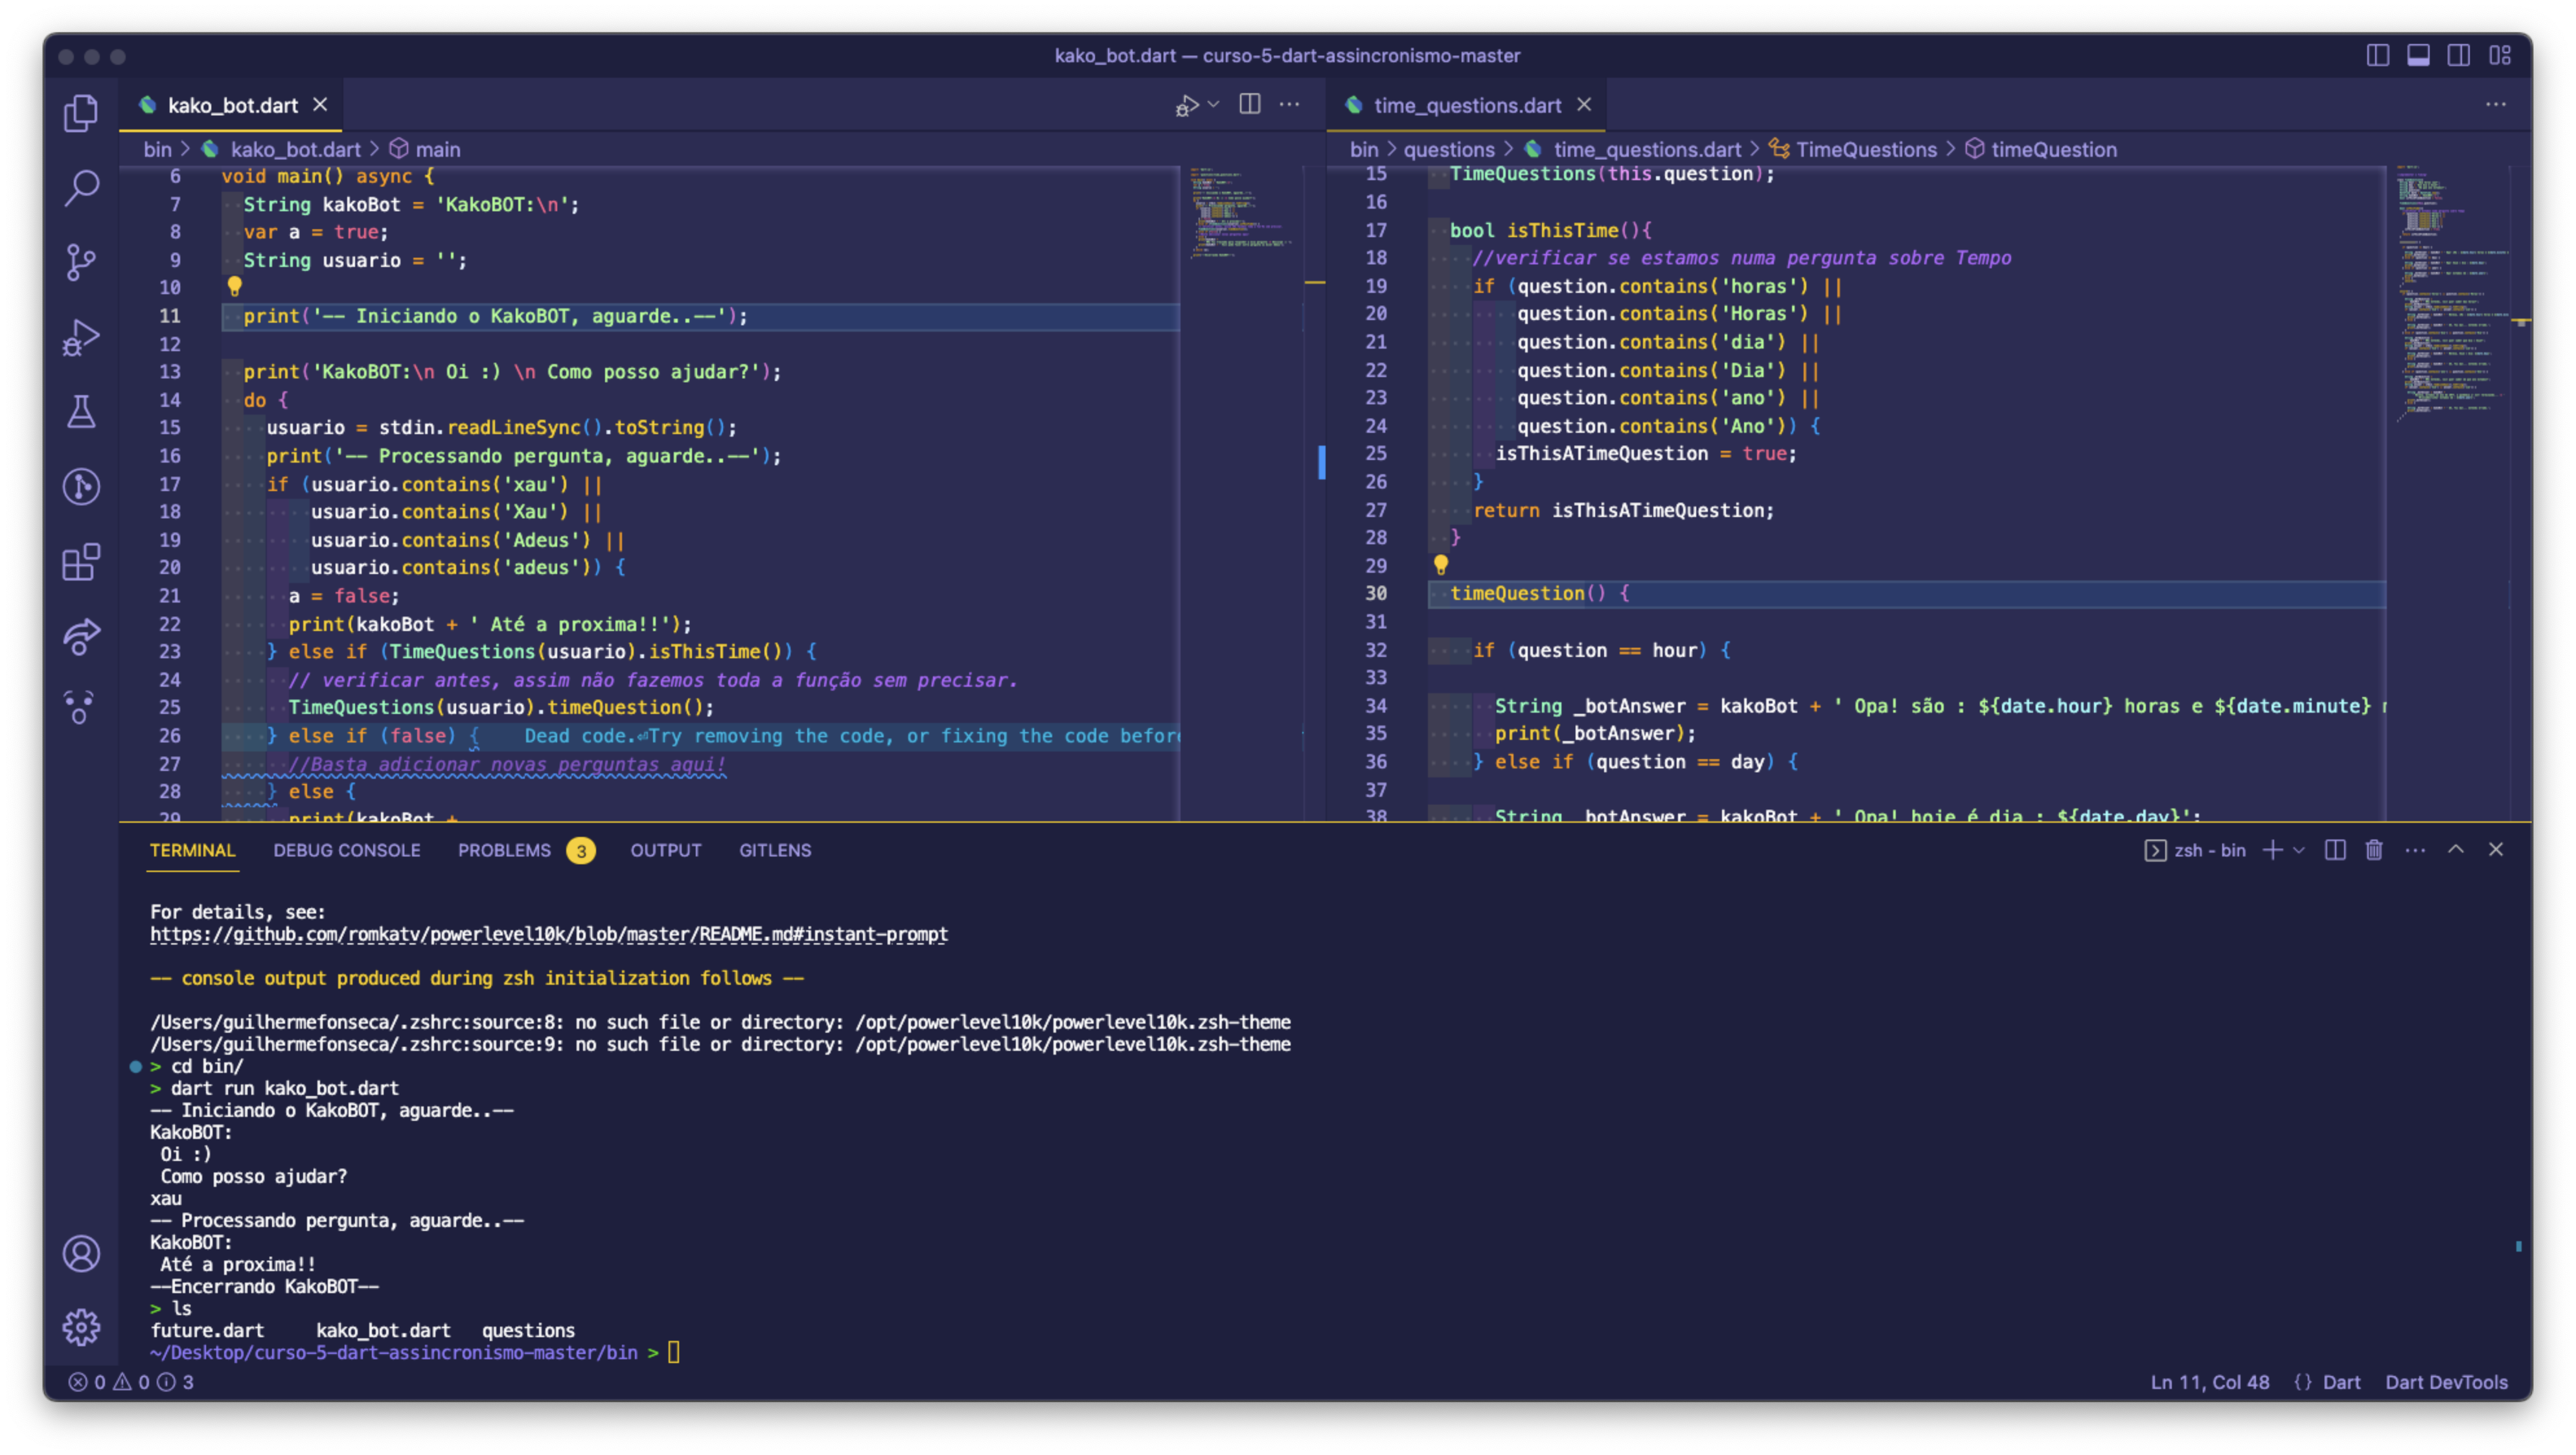Create a new terminal with plus

pyautogui.click(x=2272, y=850)
